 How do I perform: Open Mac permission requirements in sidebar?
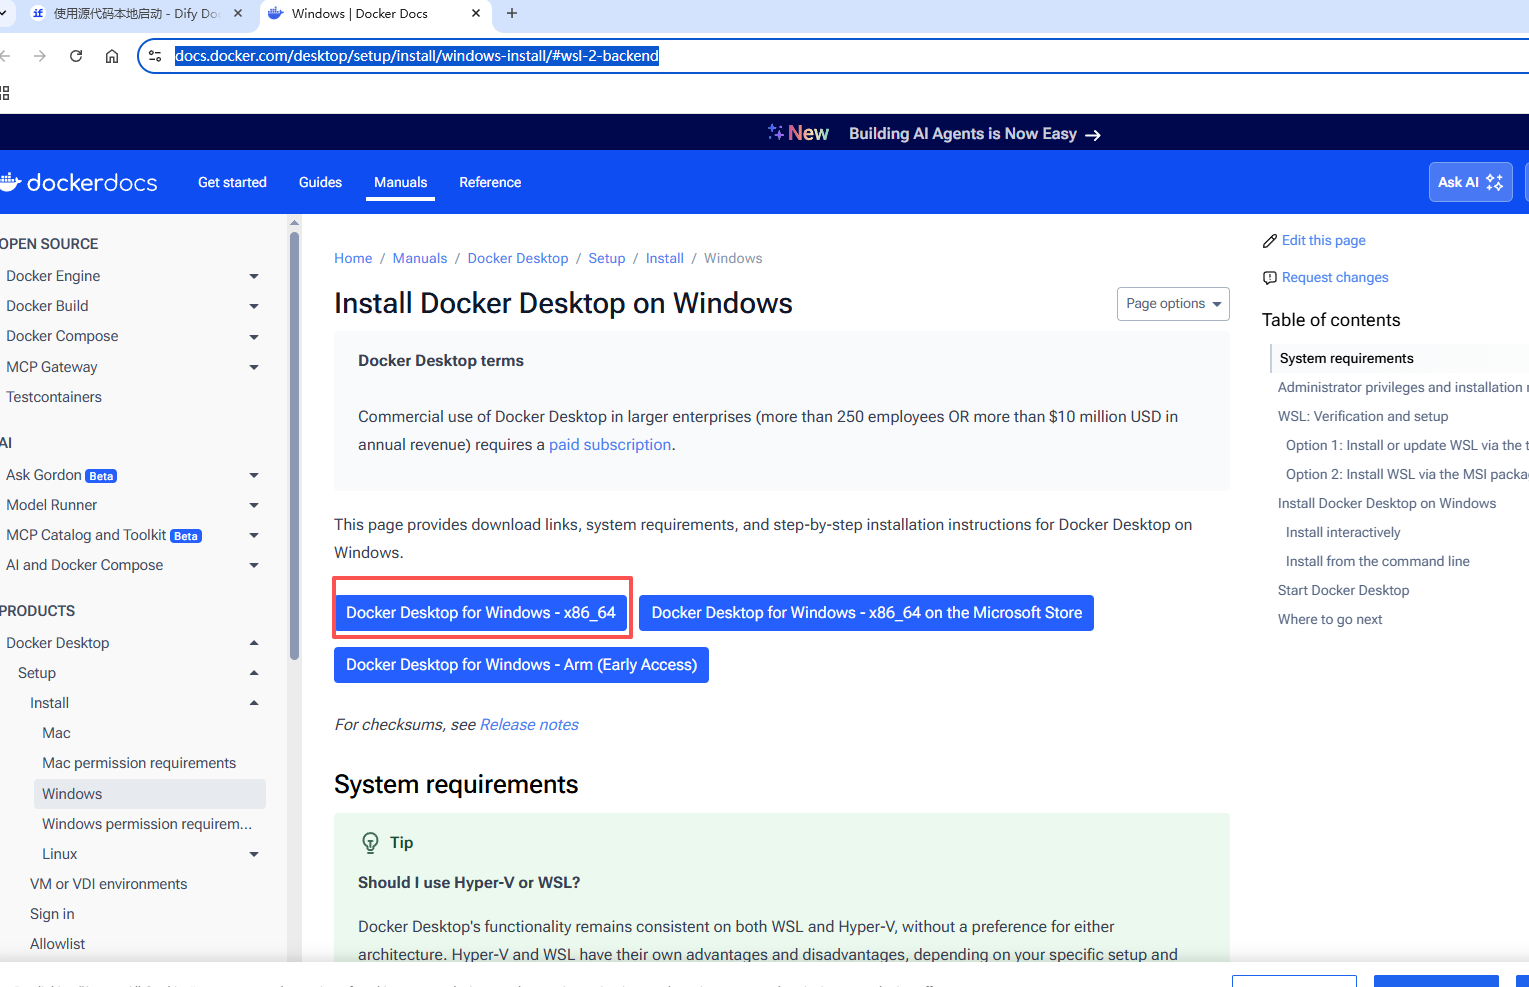139,763
